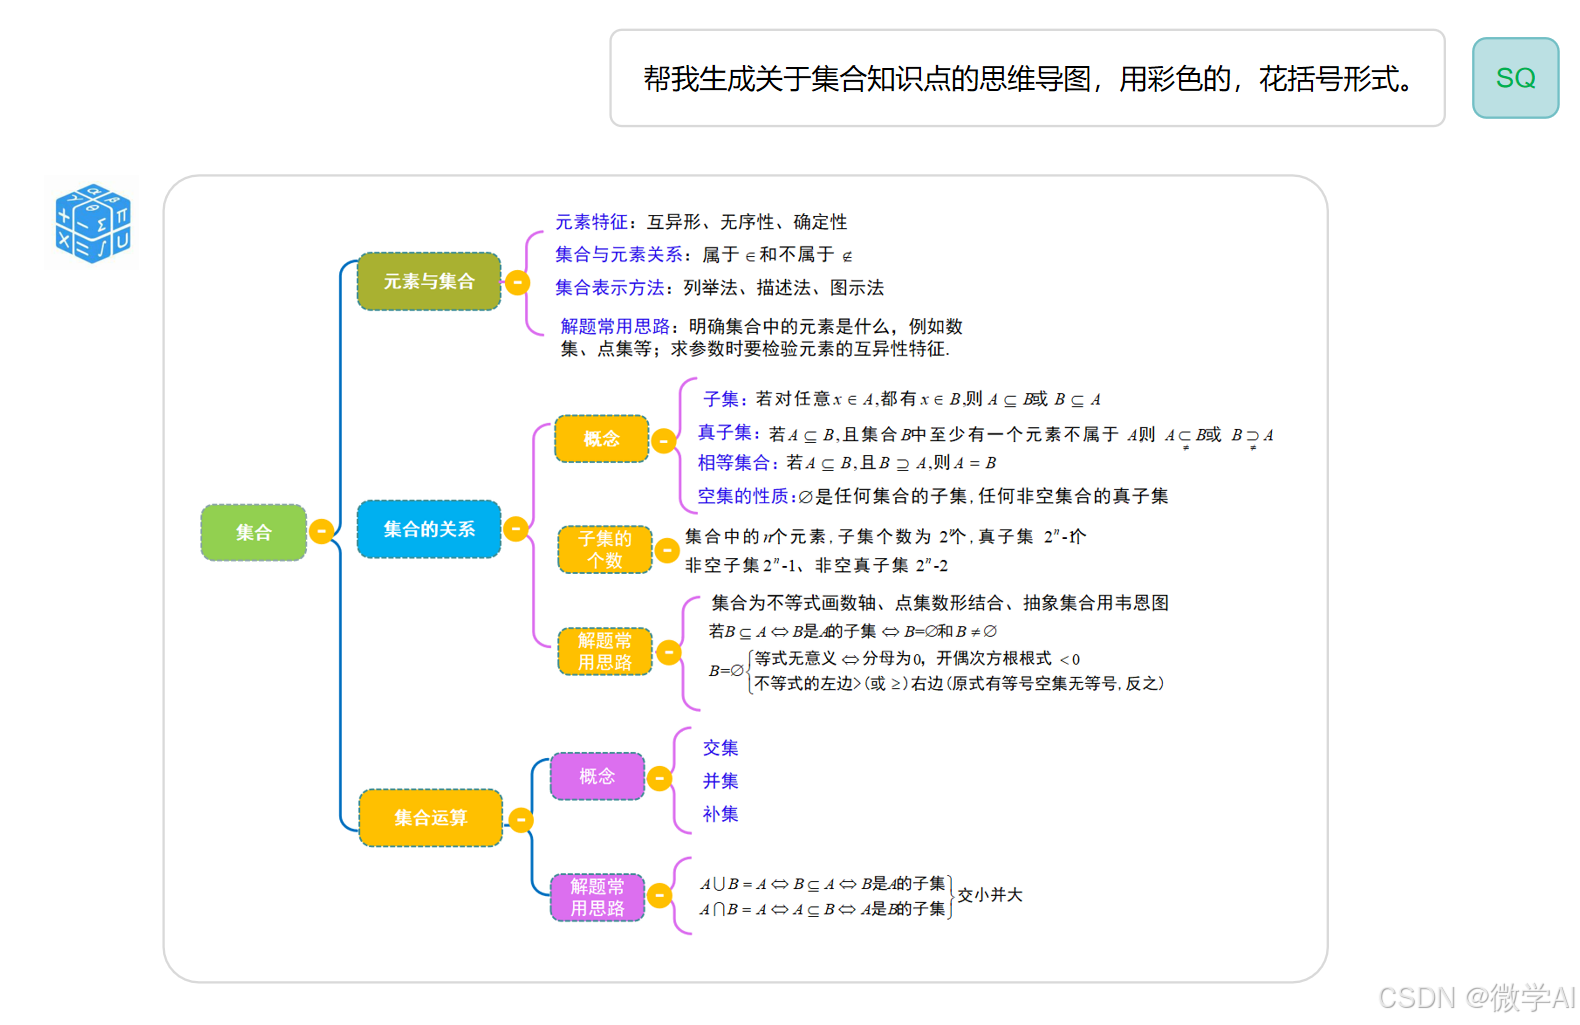Collapse the purple 解题常用思路 node toggle
The width and height of the screenshot is (1580, 1025).
(659, 895)
